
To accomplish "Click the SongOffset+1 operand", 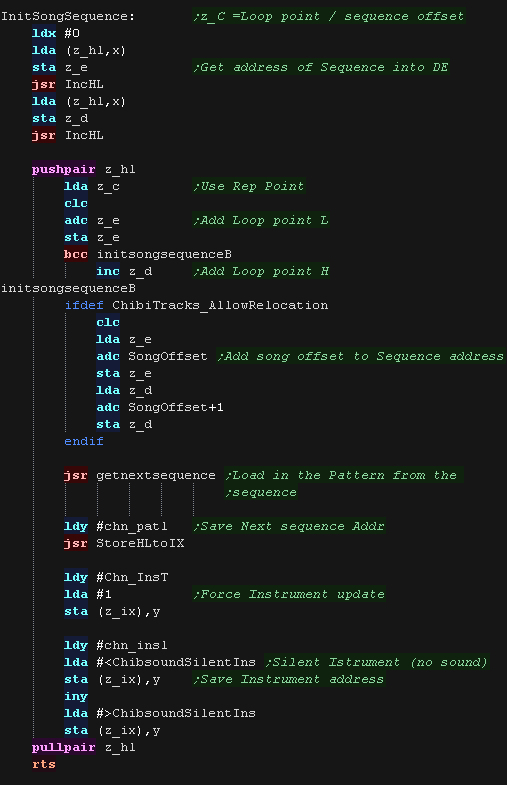I will tap(176, 407).
